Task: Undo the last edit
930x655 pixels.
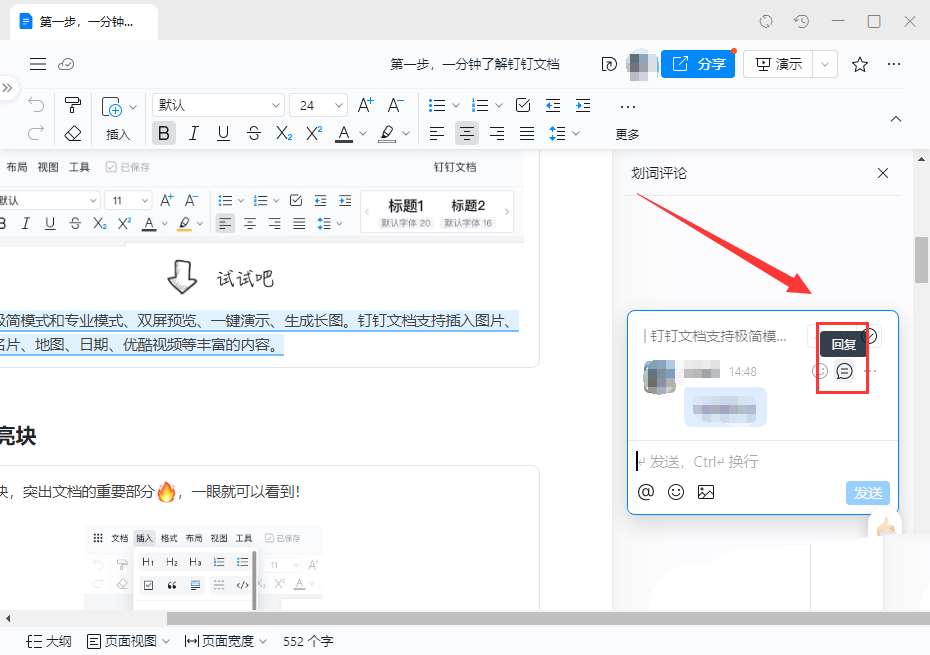Action: (x=36, y=105)
